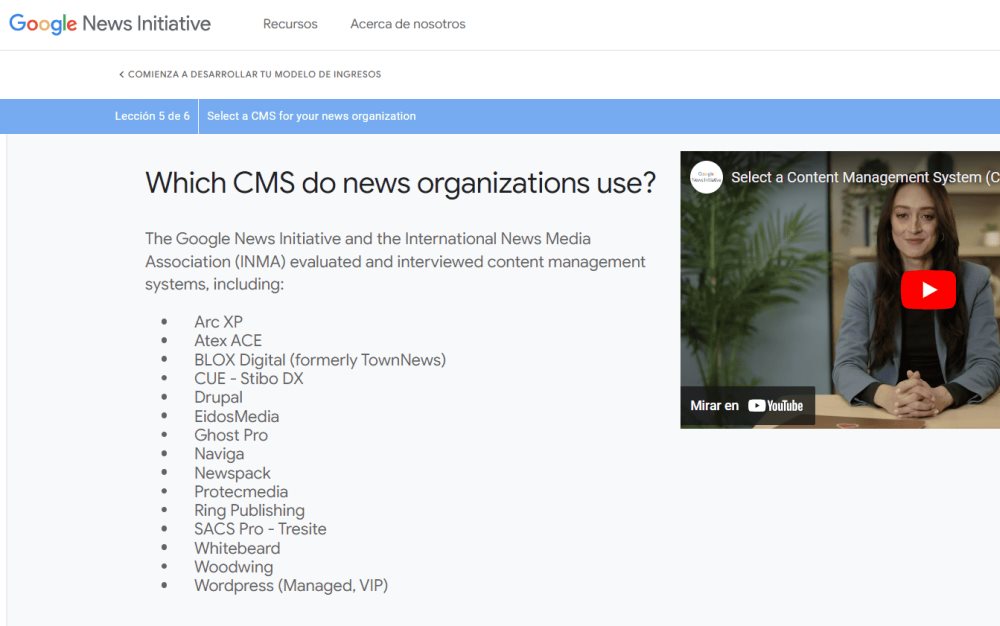Open the Acerca de nosotros menu
This screenshot has width=1000, height=626.
(407, 24)
